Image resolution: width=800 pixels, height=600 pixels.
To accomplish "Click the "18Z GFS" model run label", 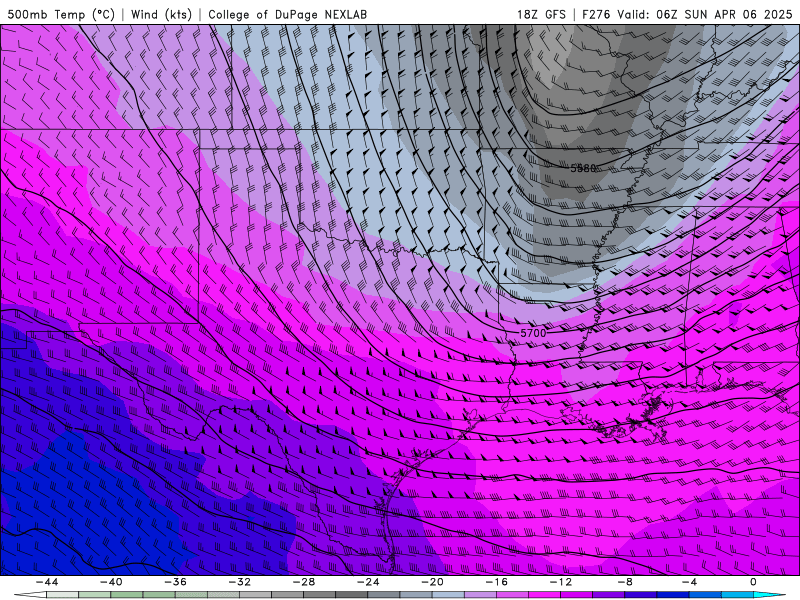I will [x=541, y=14].
